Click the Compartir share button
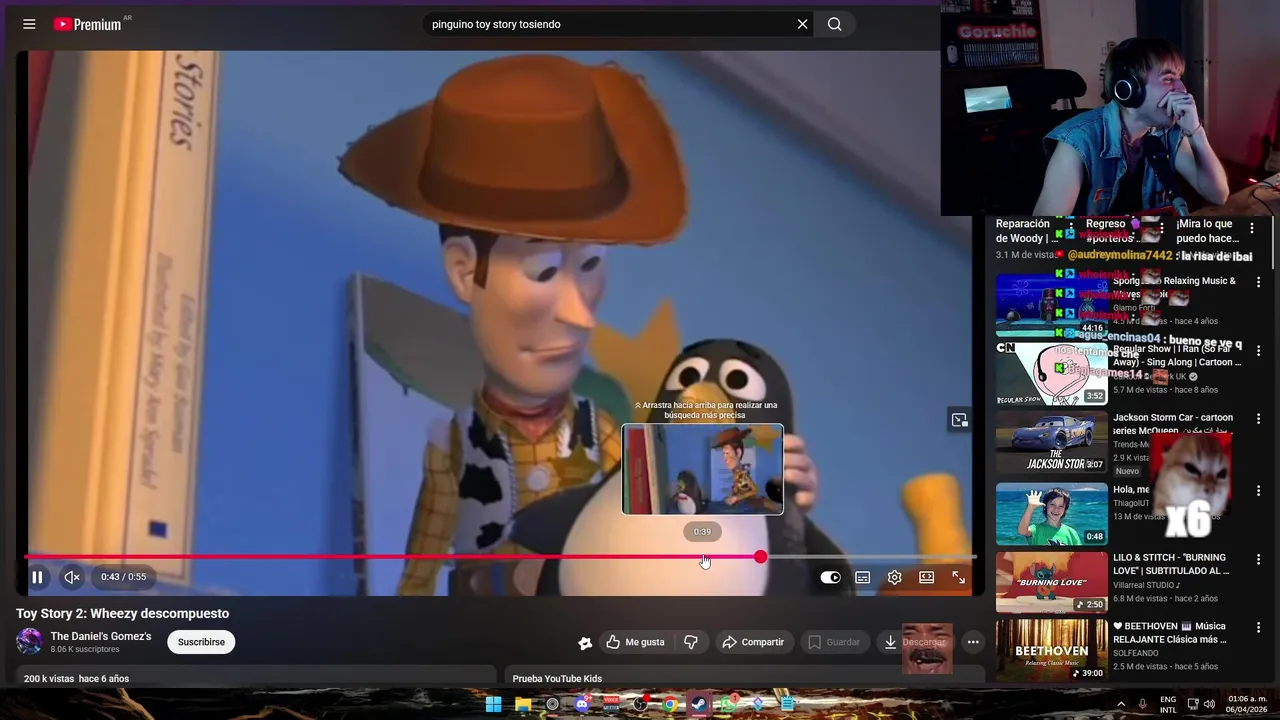Screen dimensions: 1280x720 click(x=753, y=642)
